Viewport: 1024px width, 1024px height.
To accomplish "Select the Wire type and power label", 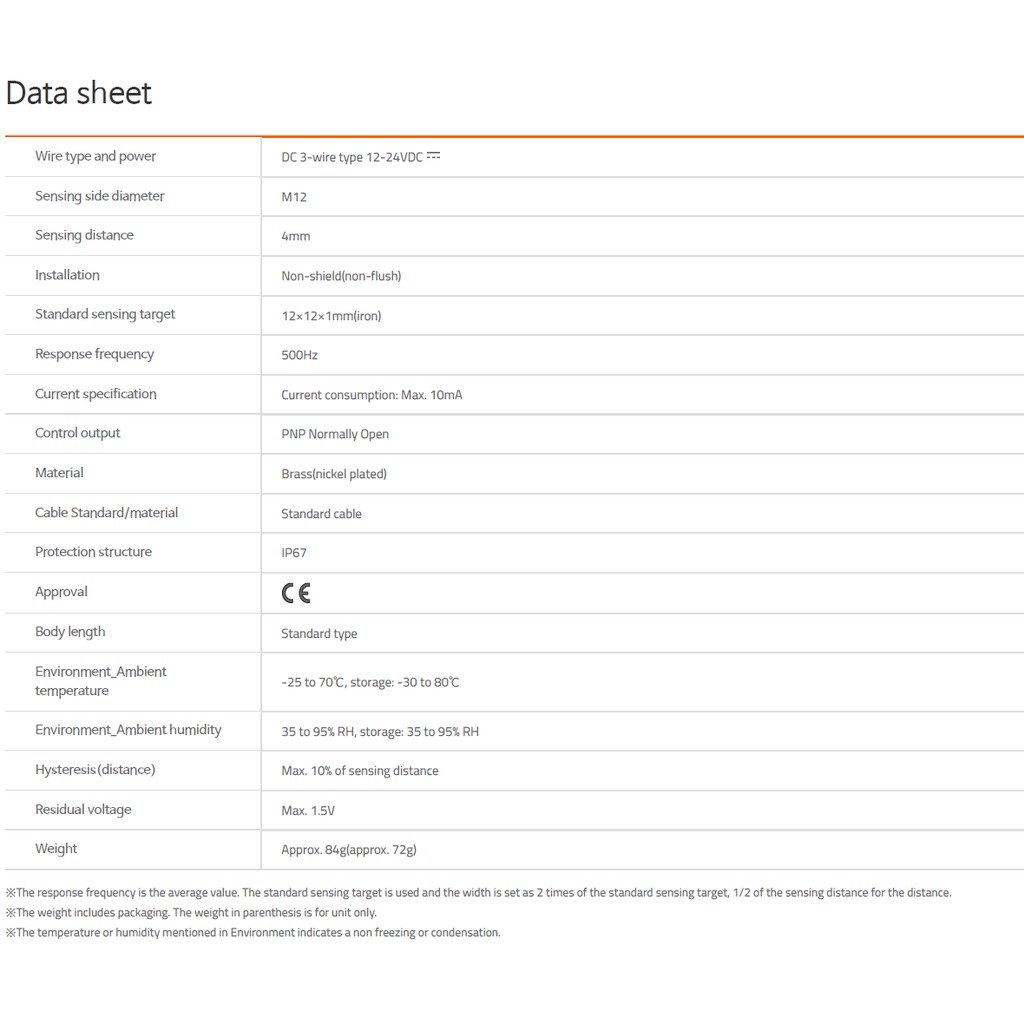I will click(x=95, y=156).
